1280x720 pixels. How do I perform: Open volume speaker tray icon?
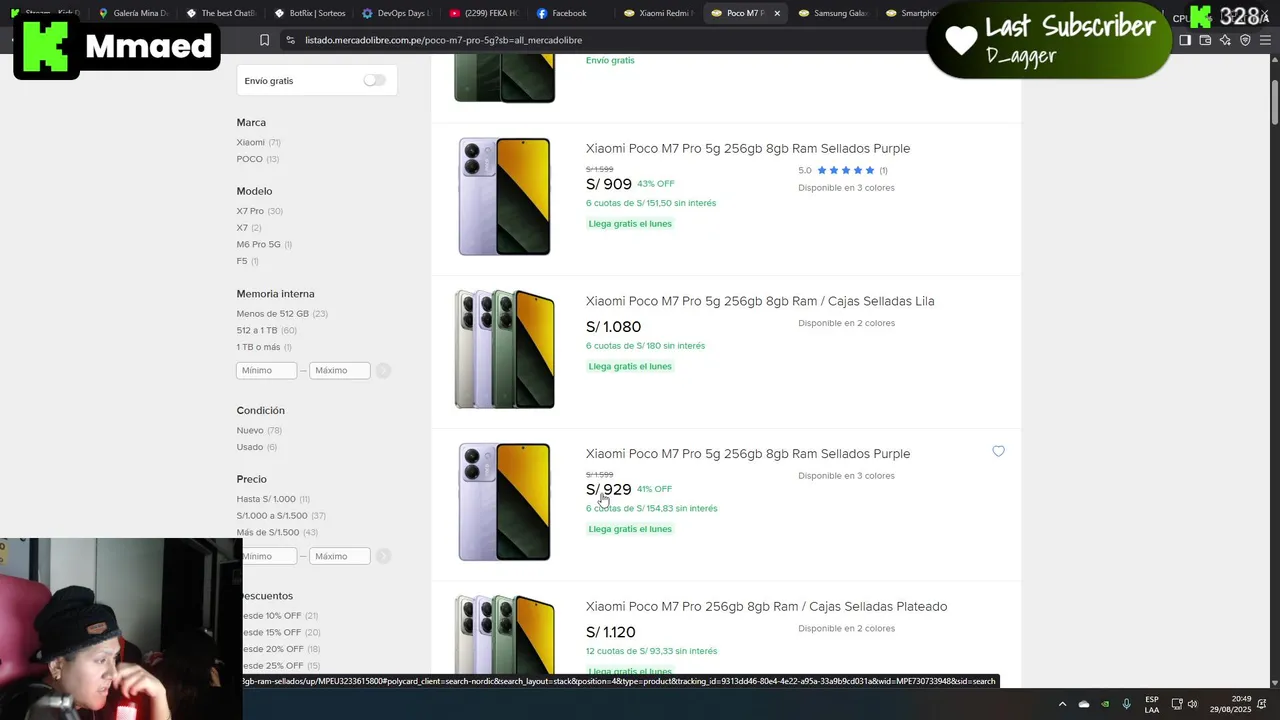(x=1192, y=704)
